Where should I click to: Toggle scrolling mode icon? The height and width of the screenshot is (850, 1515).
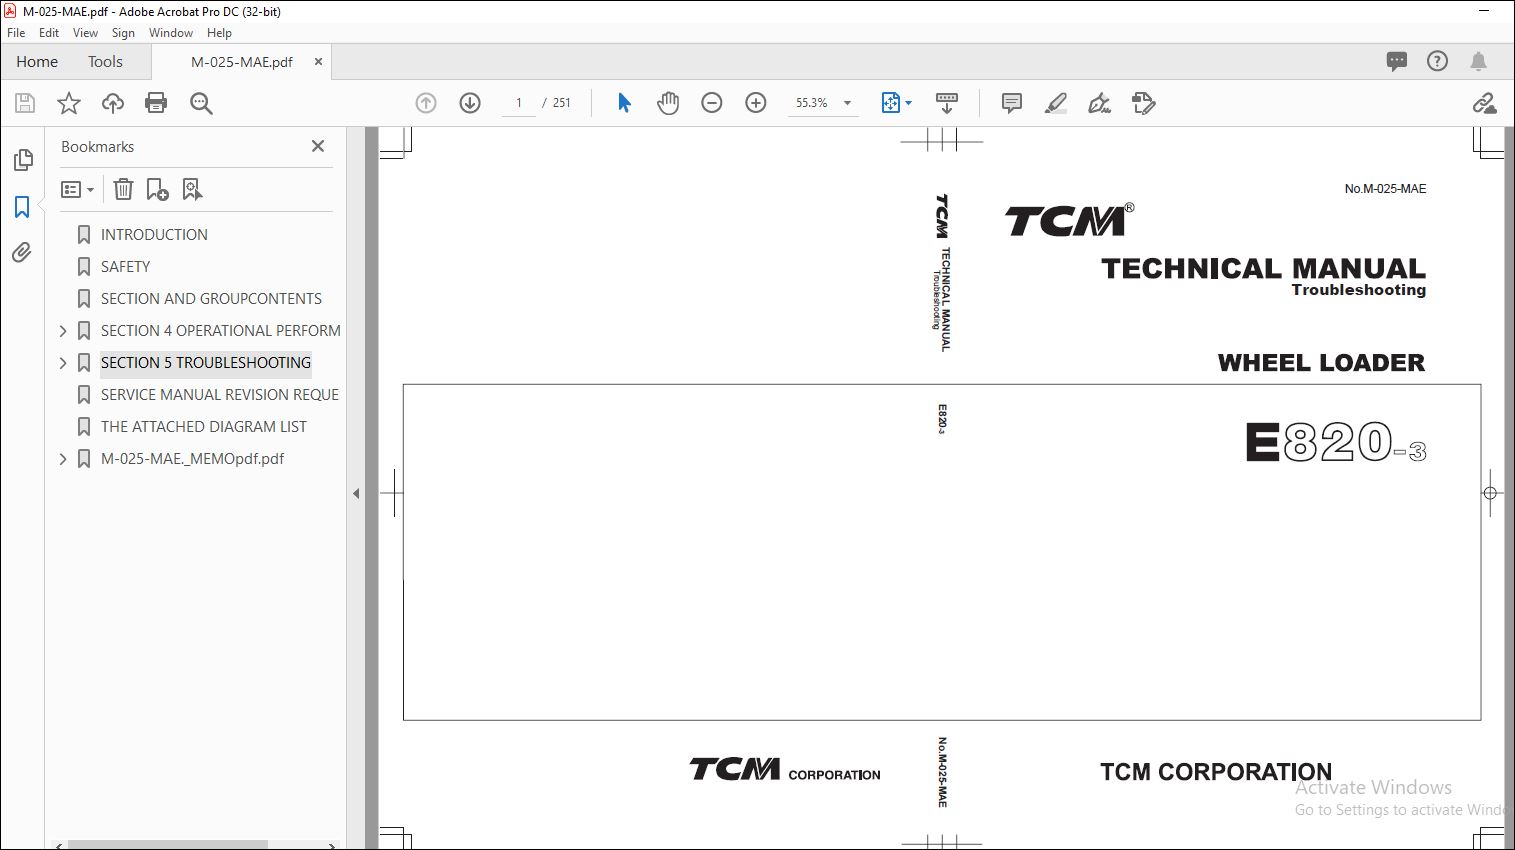[946, 103]
